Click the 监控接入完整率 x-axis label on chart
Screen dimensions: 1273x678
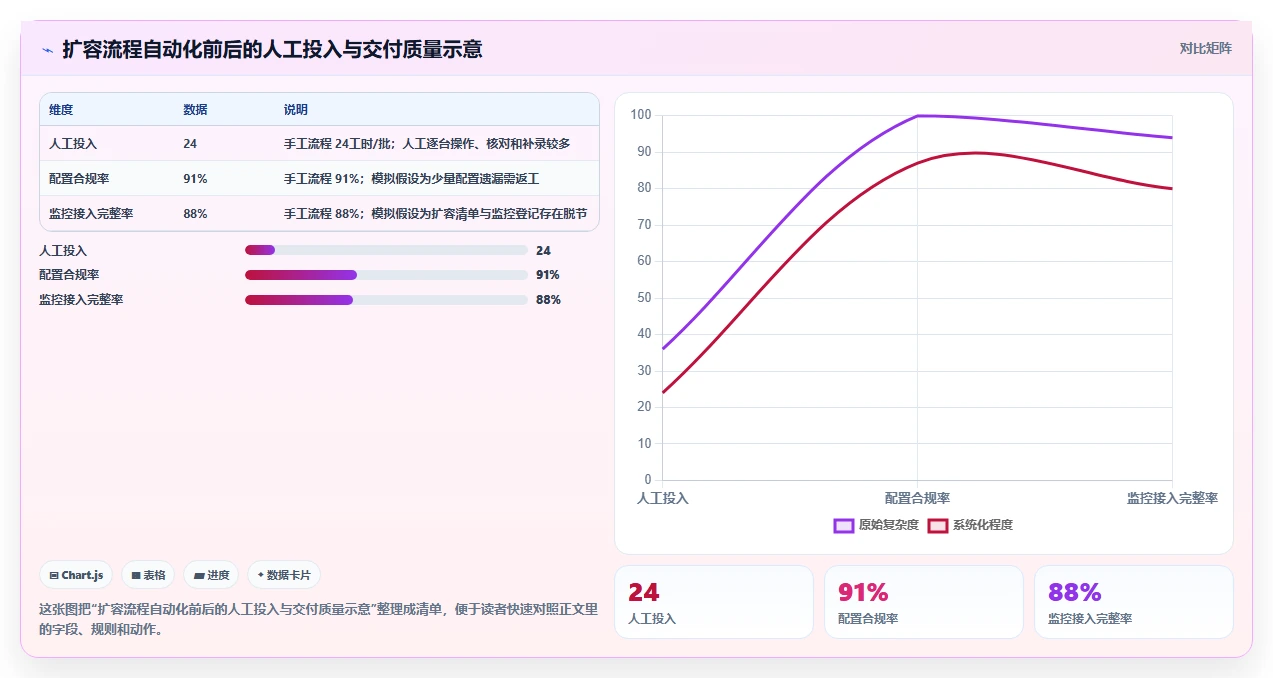tap(1172, 498)
